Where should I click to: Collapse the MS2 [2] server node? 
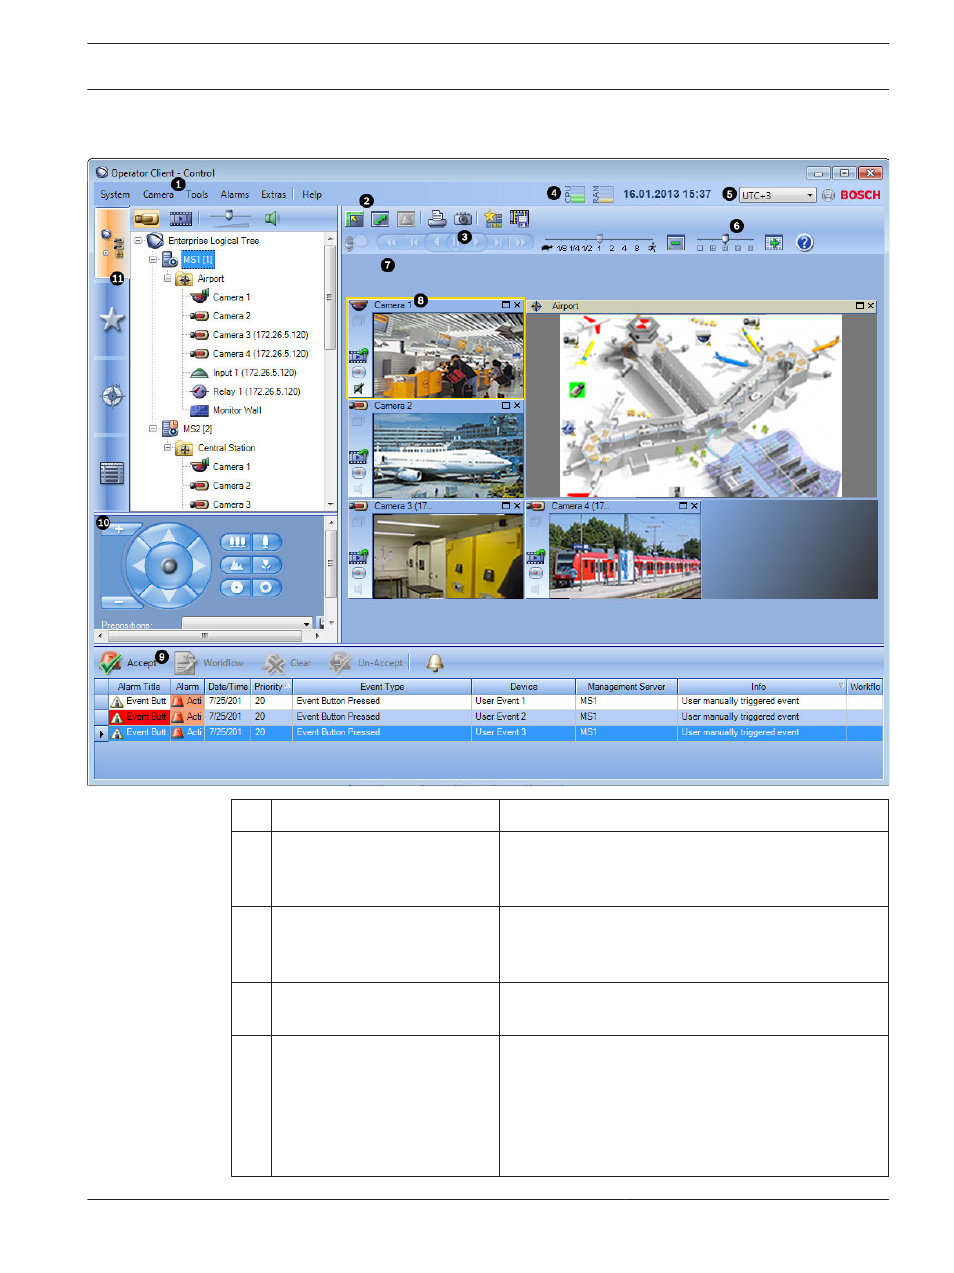point(153,429)
